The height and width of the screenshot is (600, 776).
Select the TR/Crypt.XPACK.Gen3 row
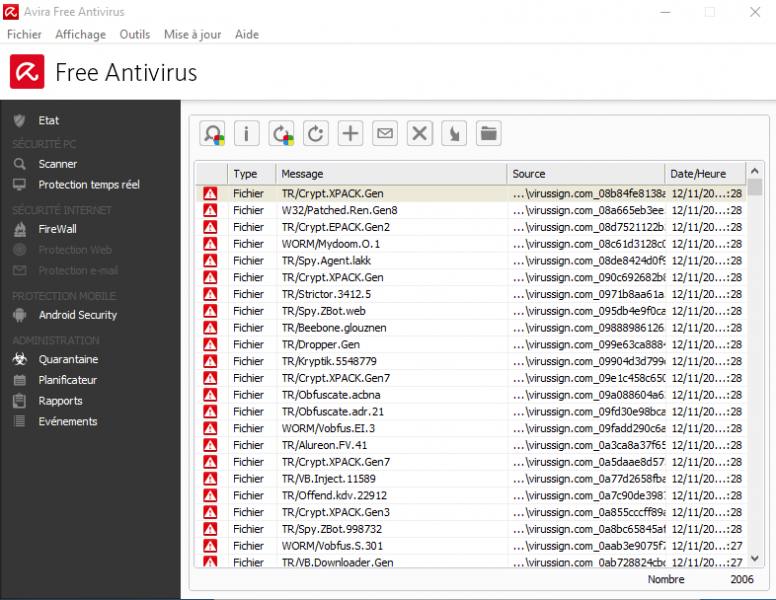coord(471,512)
